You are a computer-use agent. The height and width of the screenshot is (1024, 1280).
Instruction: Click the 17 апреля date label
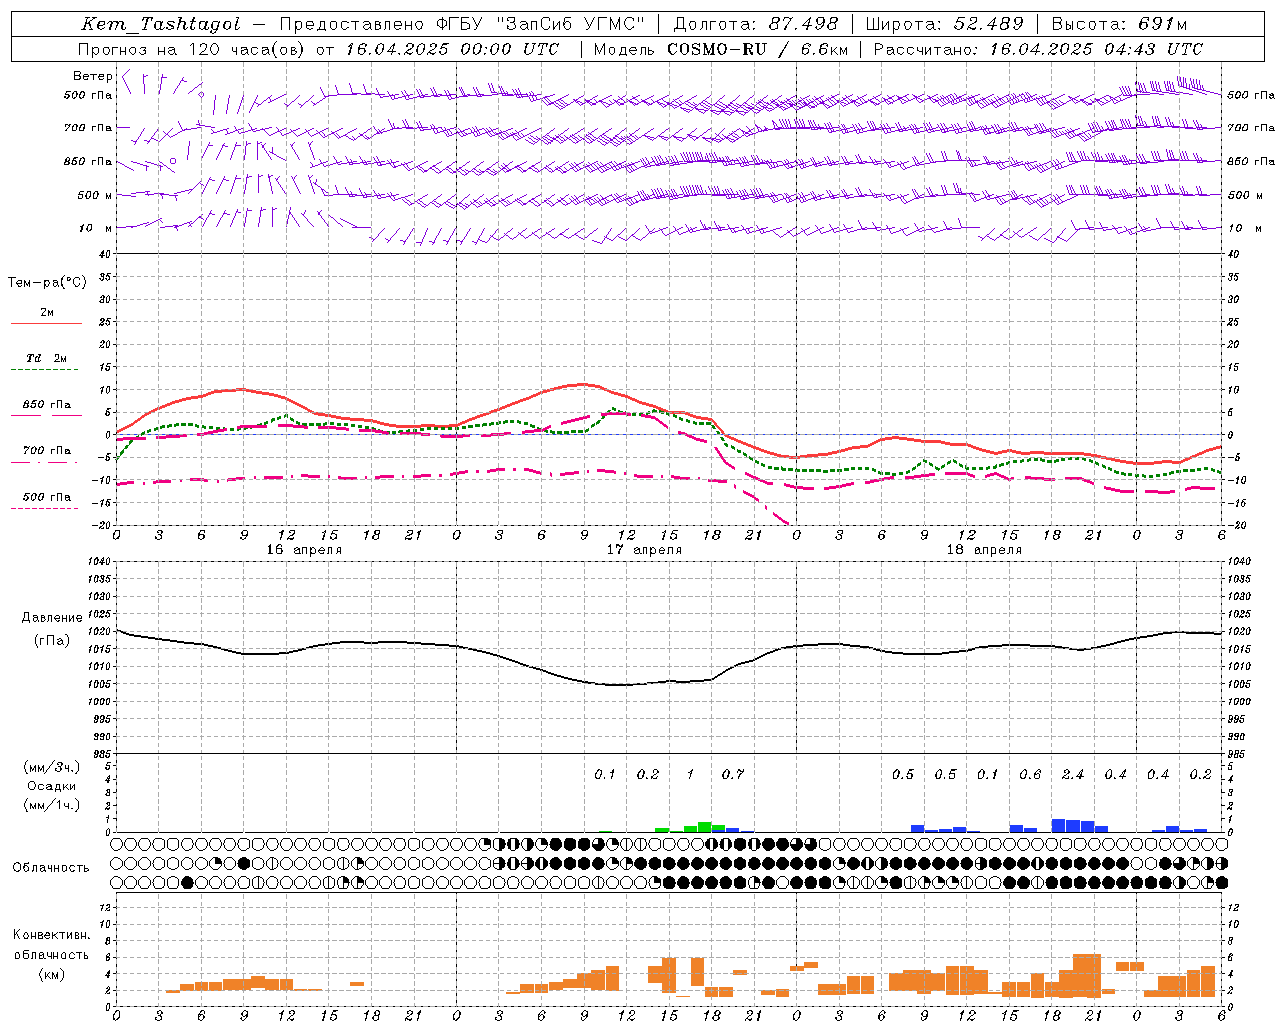[644, 550]
